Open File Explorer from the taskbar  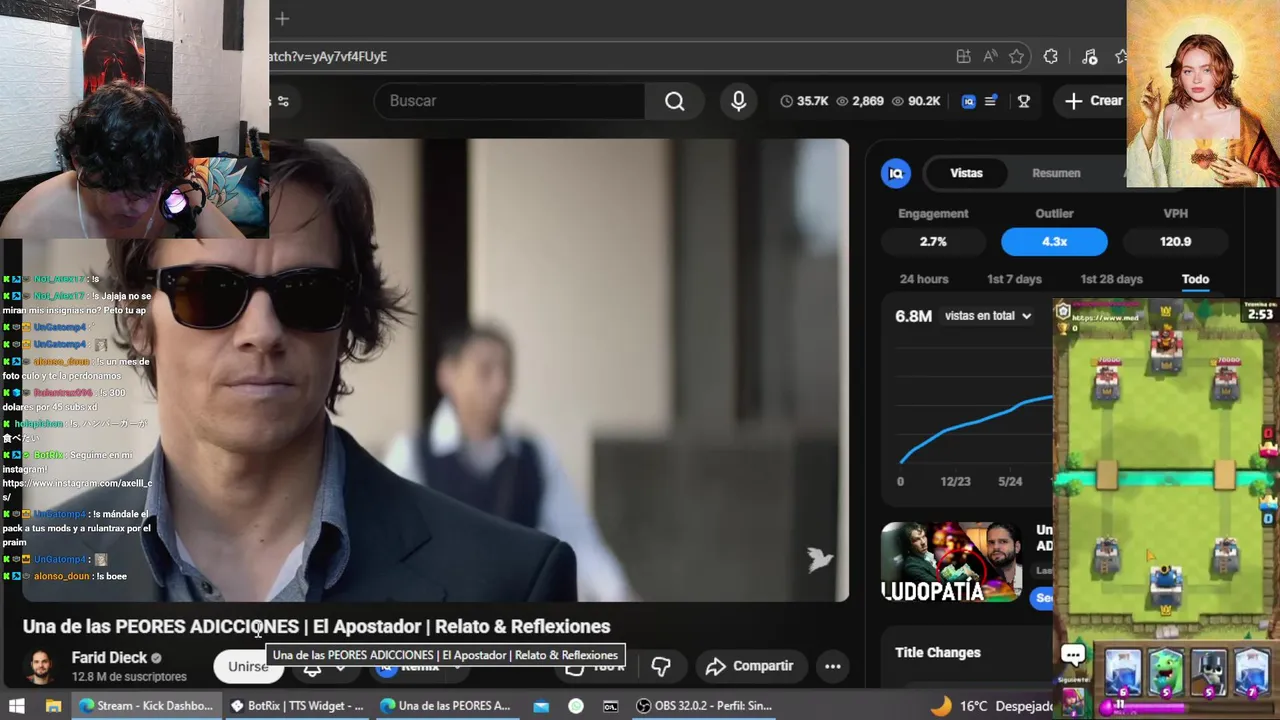[x=53, y=706]
